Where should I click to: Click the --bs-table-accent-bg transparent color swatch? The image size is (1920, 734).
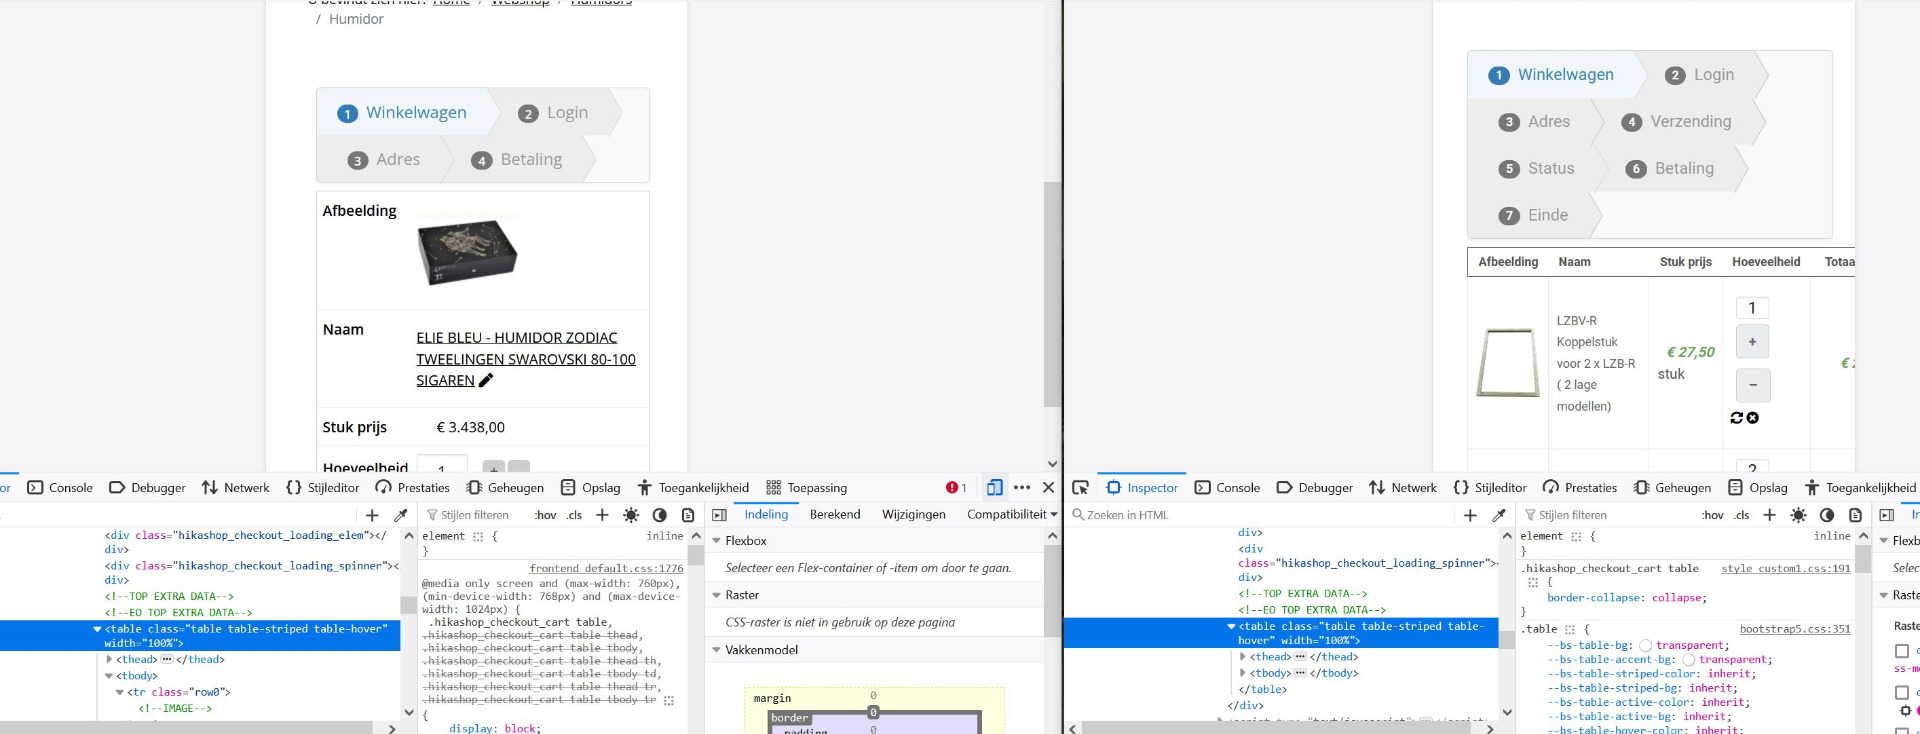tap(1688, 660)
